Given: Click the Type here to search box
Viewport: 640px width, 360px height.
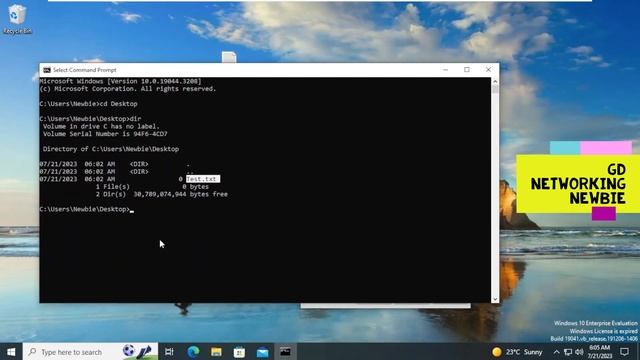Looking at the screenshot, I should pos(90,351).
